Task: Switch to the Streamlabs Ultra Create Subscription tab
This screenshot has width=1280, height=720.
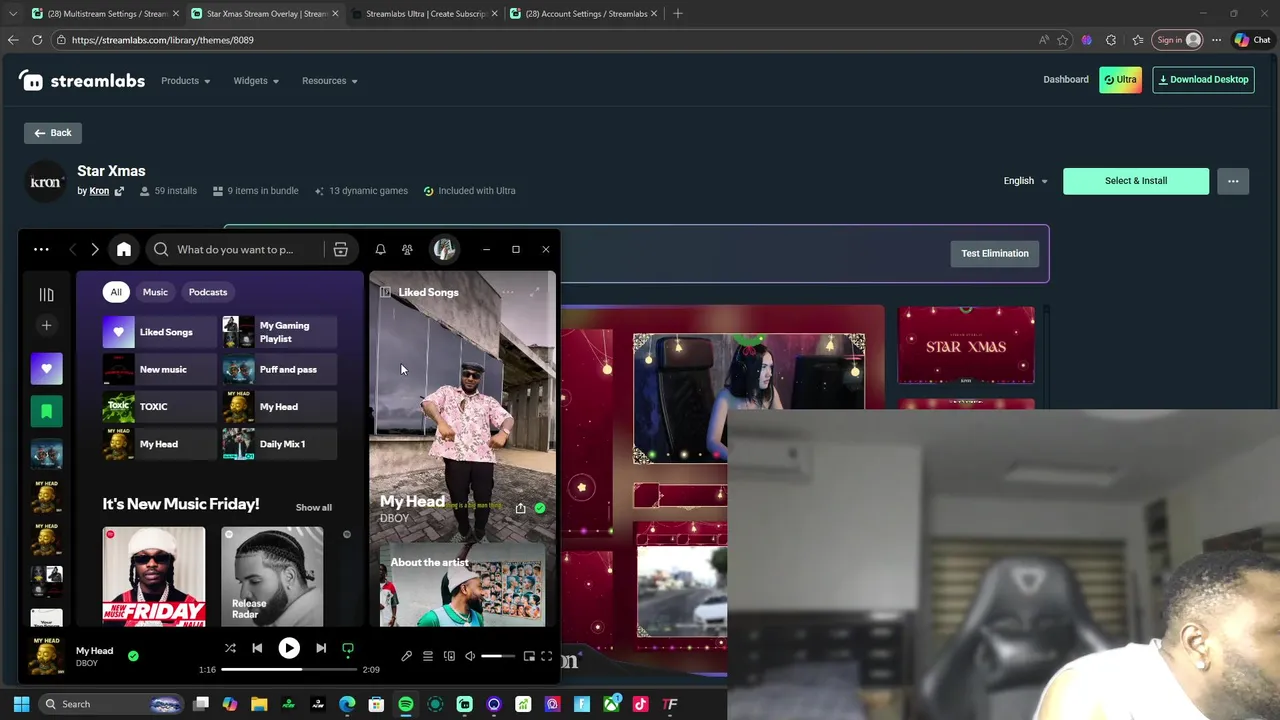Action: pyautogui.click(x=424, y=14)
